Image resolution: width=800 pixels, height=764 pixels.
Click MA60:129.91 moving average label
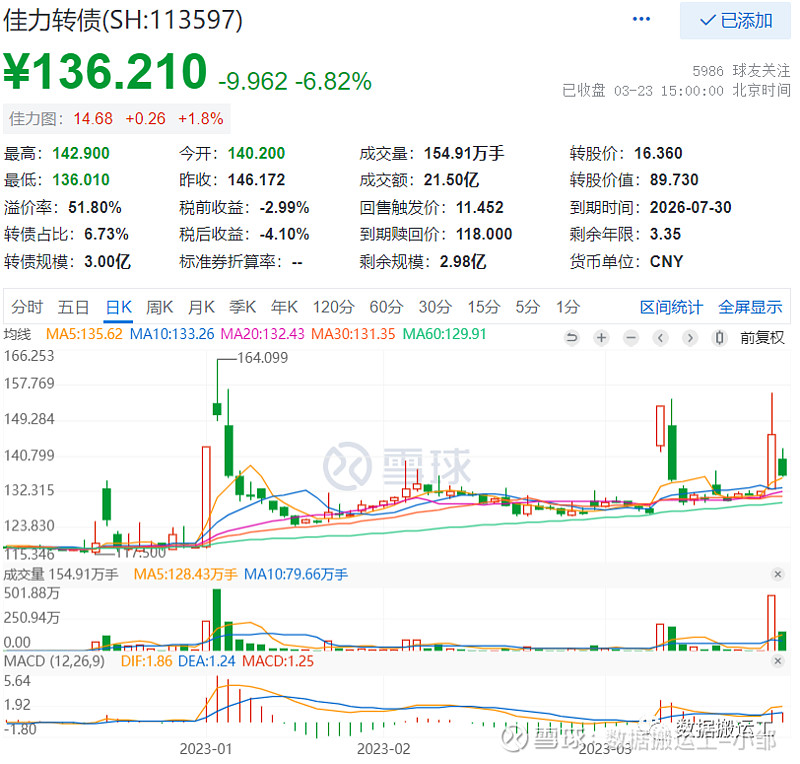pyautogui.click(x=444, y=334)
